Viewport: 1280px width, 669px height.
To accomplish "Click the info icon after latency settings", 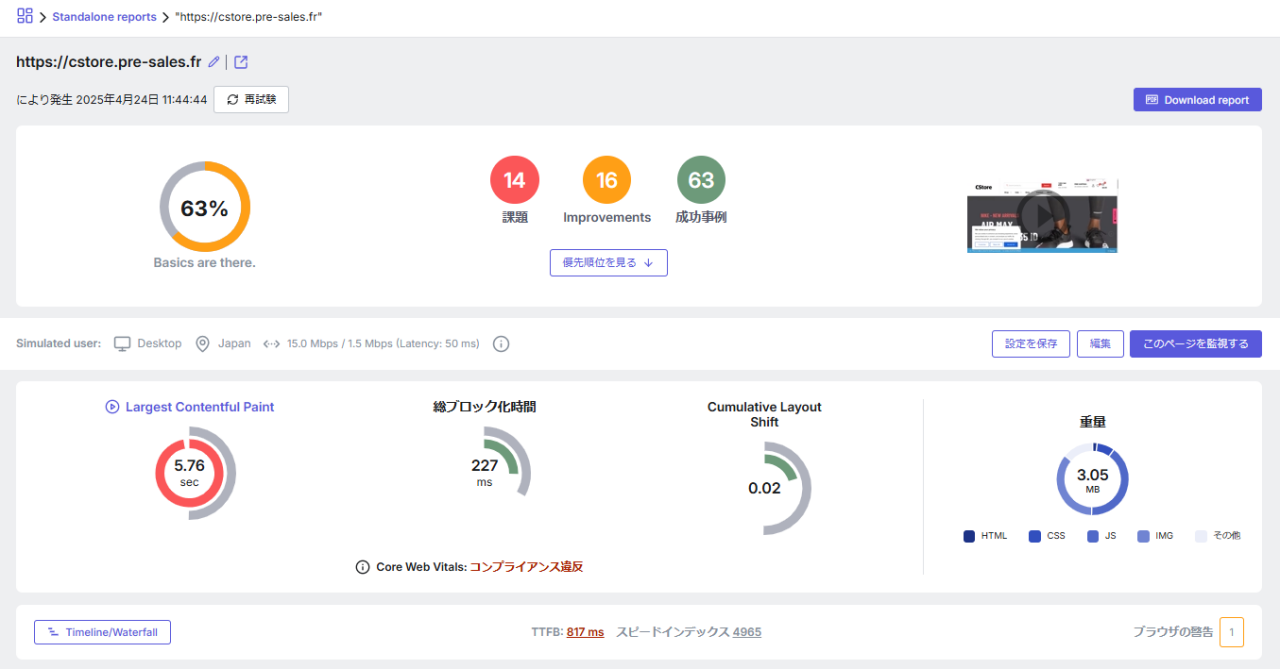I will pyautogui.click(x=501, y=344).
